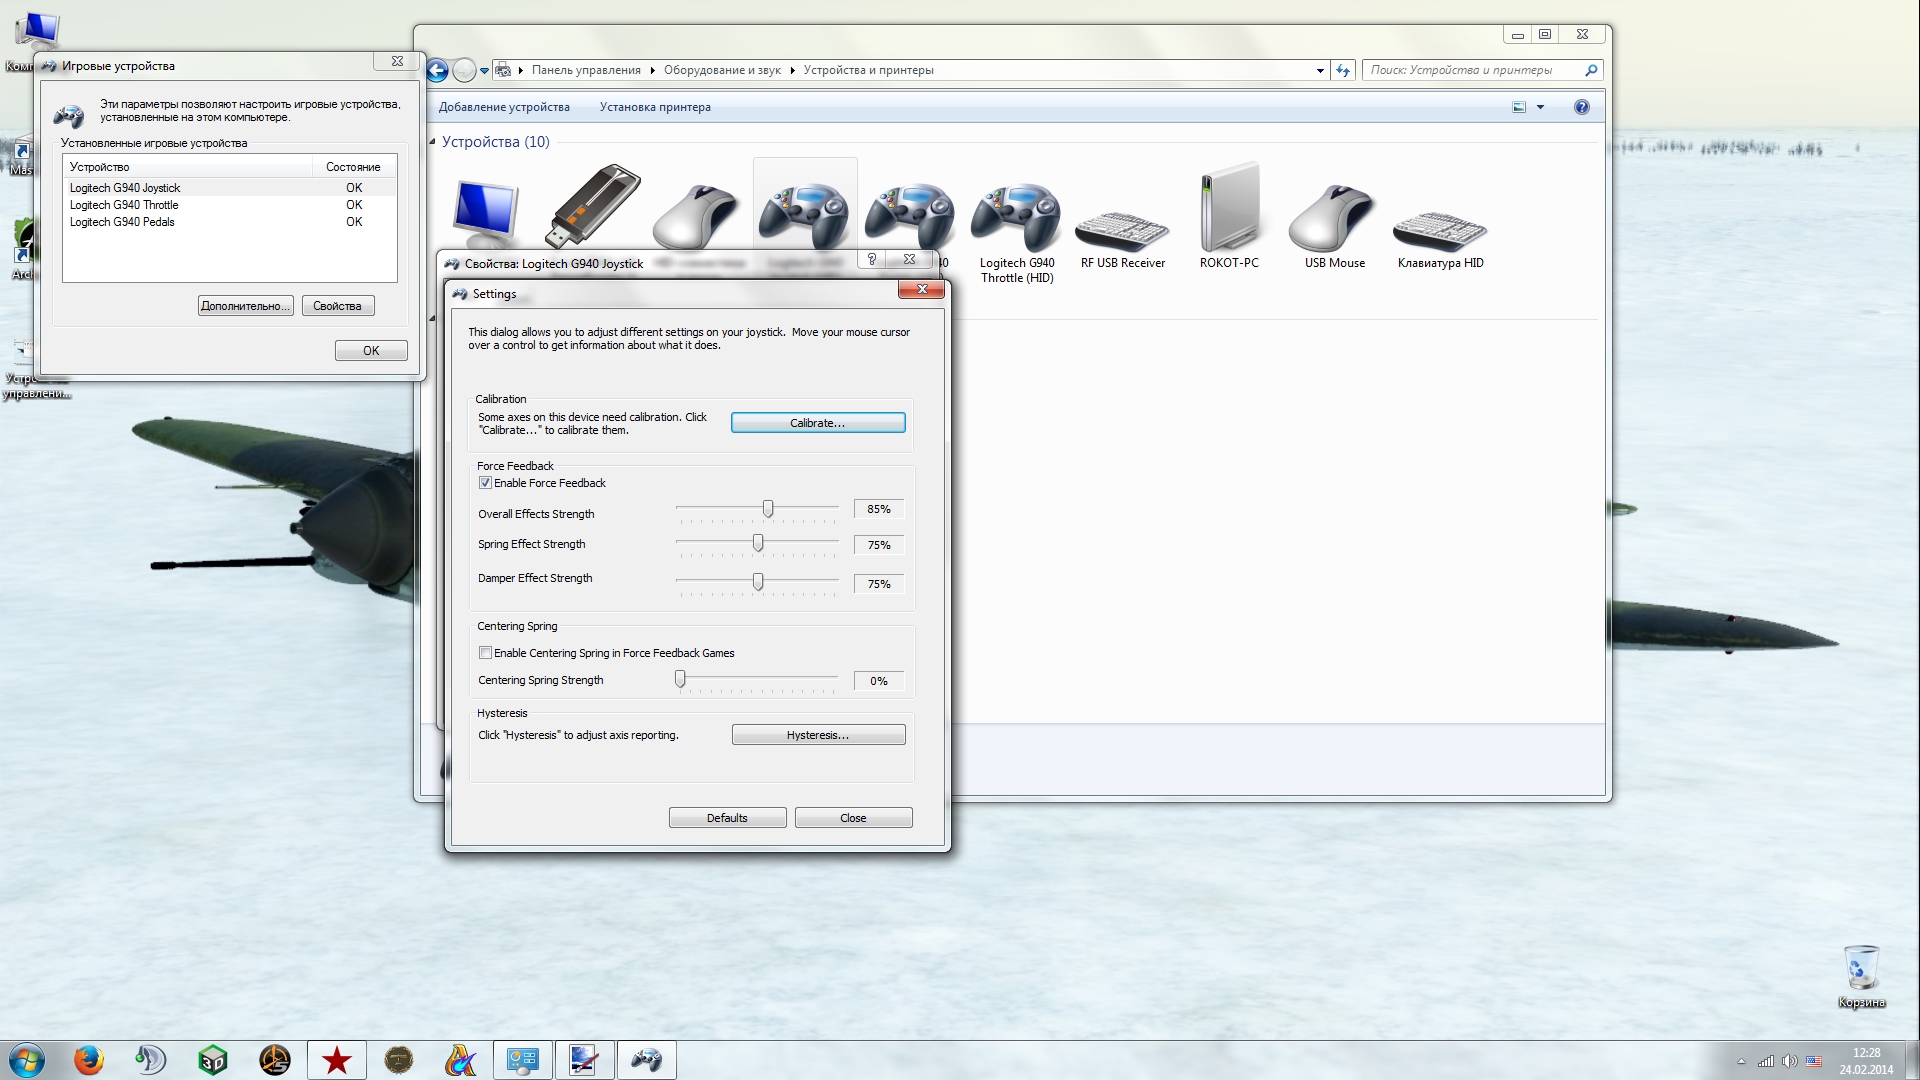Viewport: 1920px width, 1080px height.
Task: Click Свойства button in Игровые устройства
Action: click(337, 306)
